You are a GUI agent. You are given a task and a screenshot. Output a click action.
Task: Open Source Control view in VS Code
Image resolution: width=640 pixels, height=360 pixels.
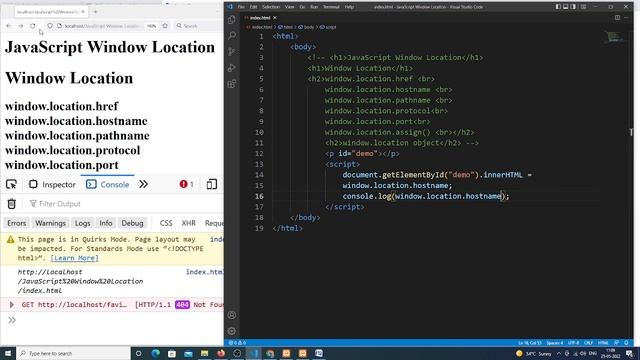click(x=232, y=52)
